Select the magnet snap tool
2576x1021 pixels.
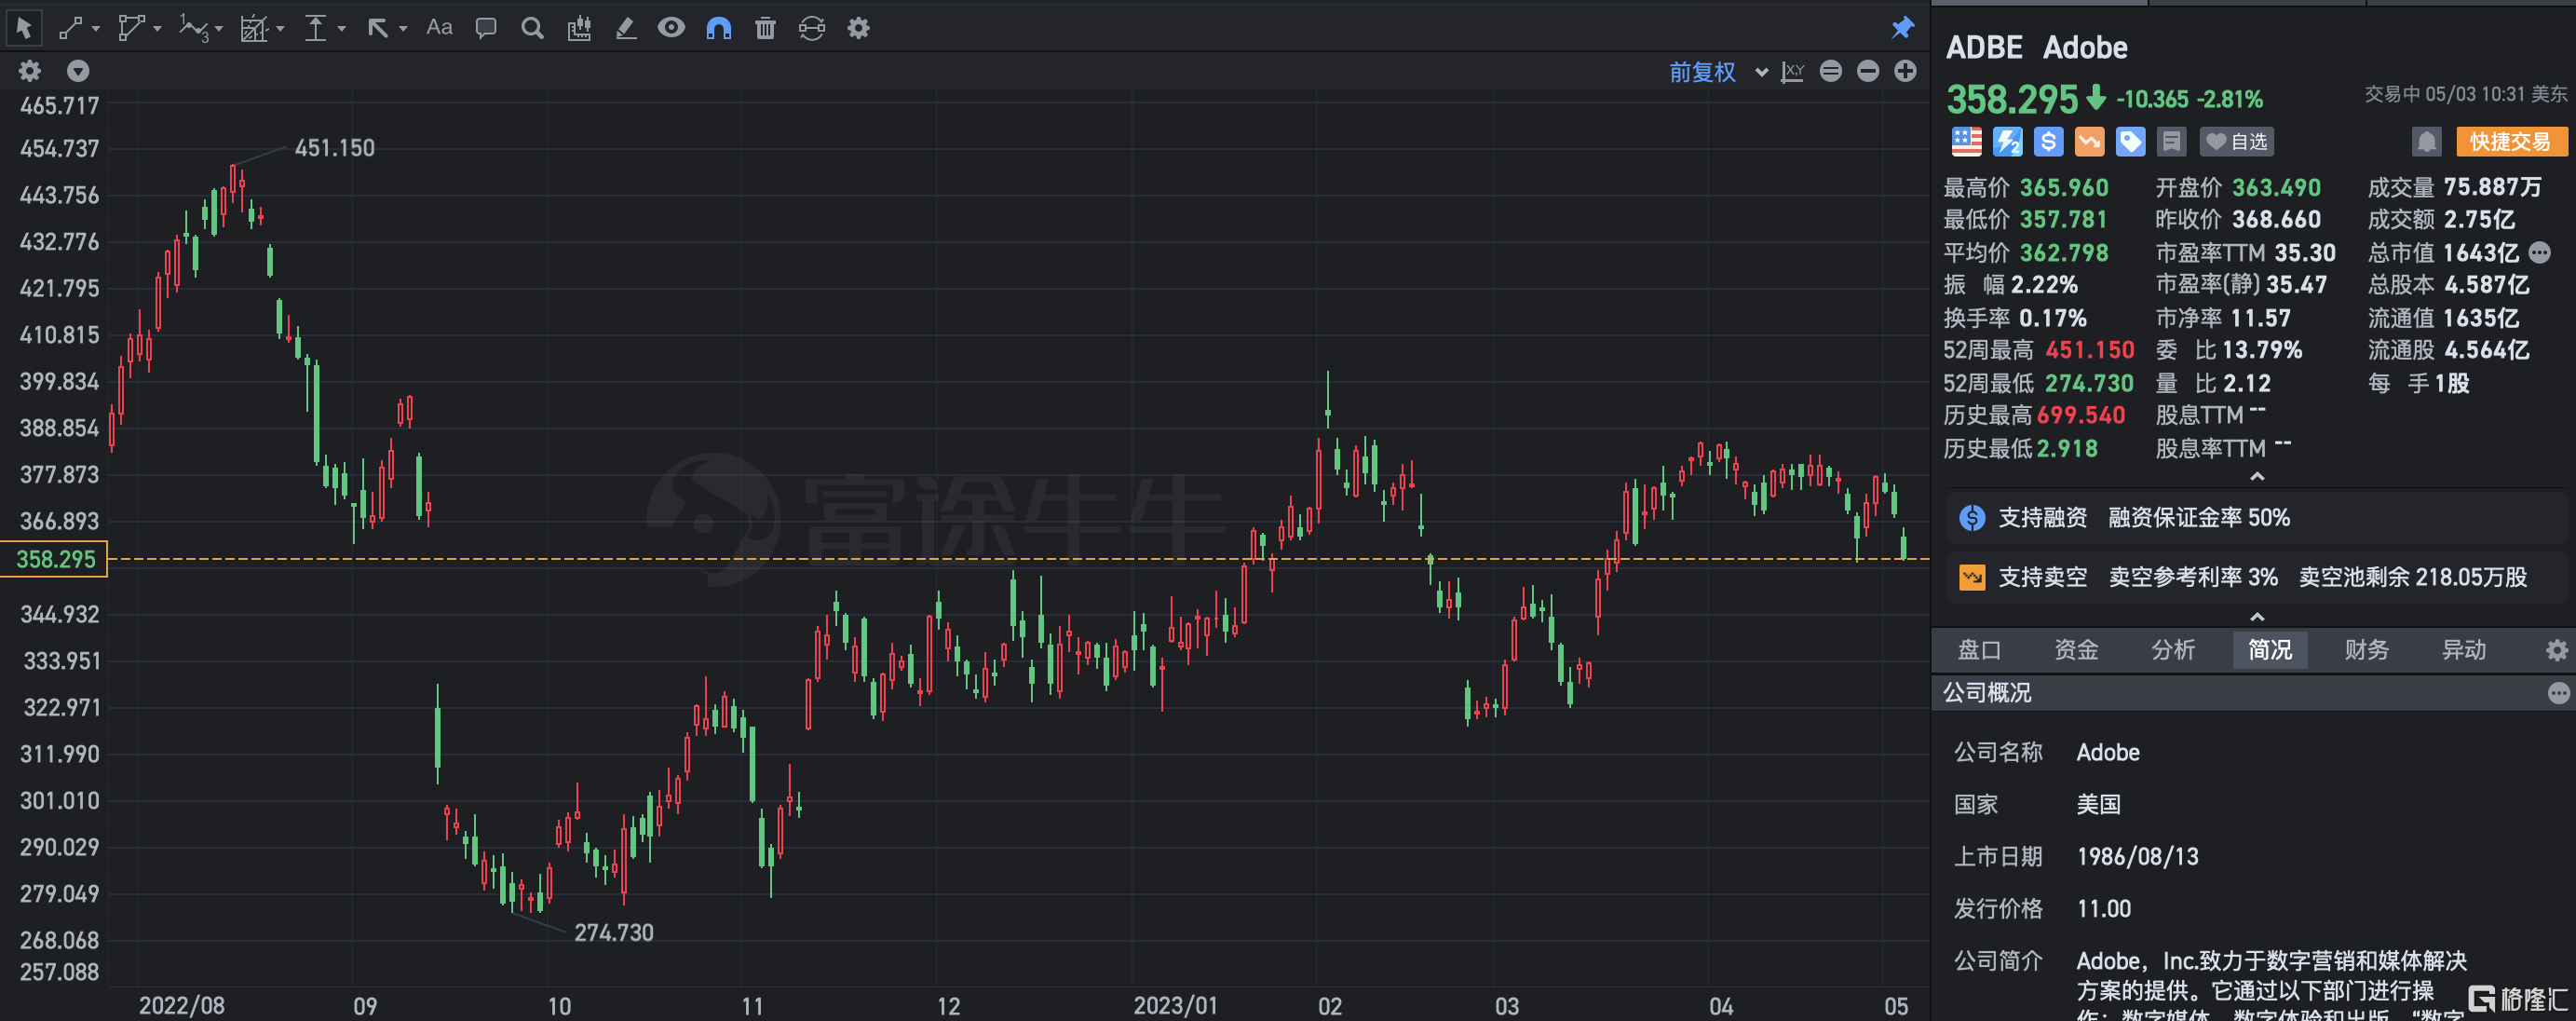718,28
